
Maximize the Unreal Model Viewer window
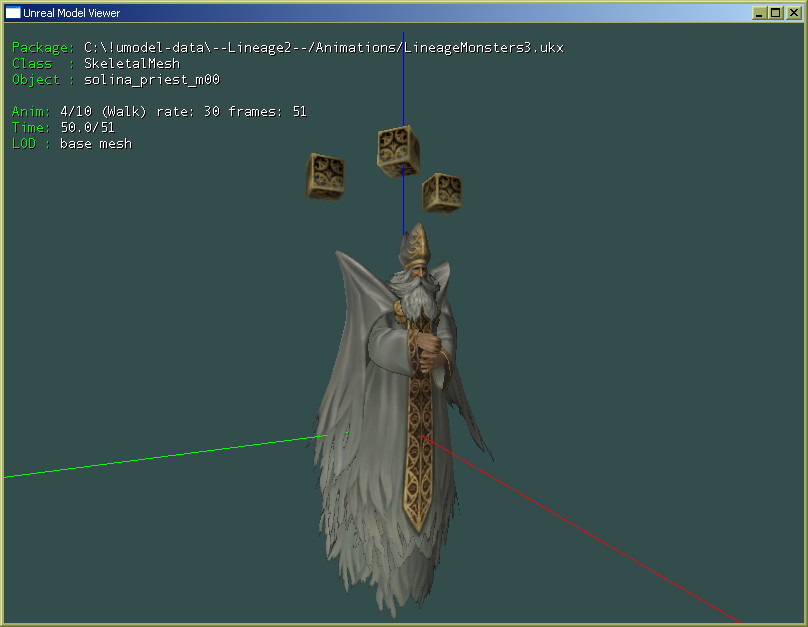tap(776, 13)
